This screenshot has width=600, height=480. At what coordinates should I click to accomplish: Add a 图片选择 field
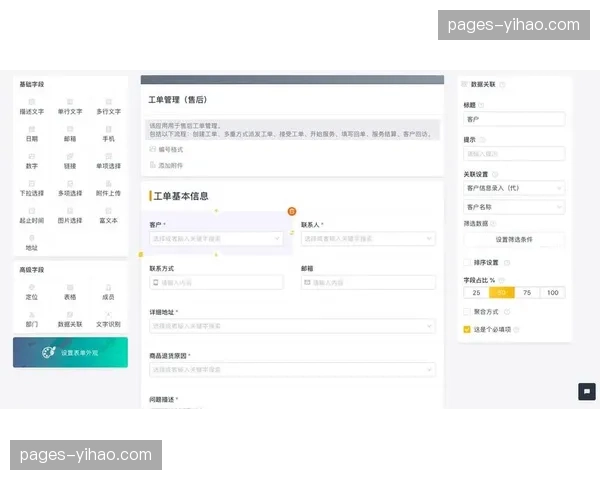point(70,216)
